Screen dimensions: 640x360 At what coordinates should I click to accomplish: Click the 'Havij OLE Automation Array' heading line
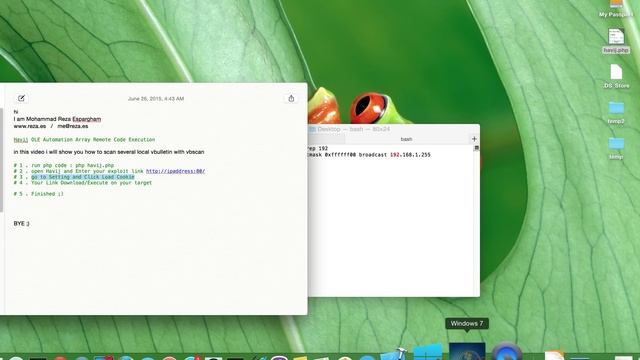84,140
